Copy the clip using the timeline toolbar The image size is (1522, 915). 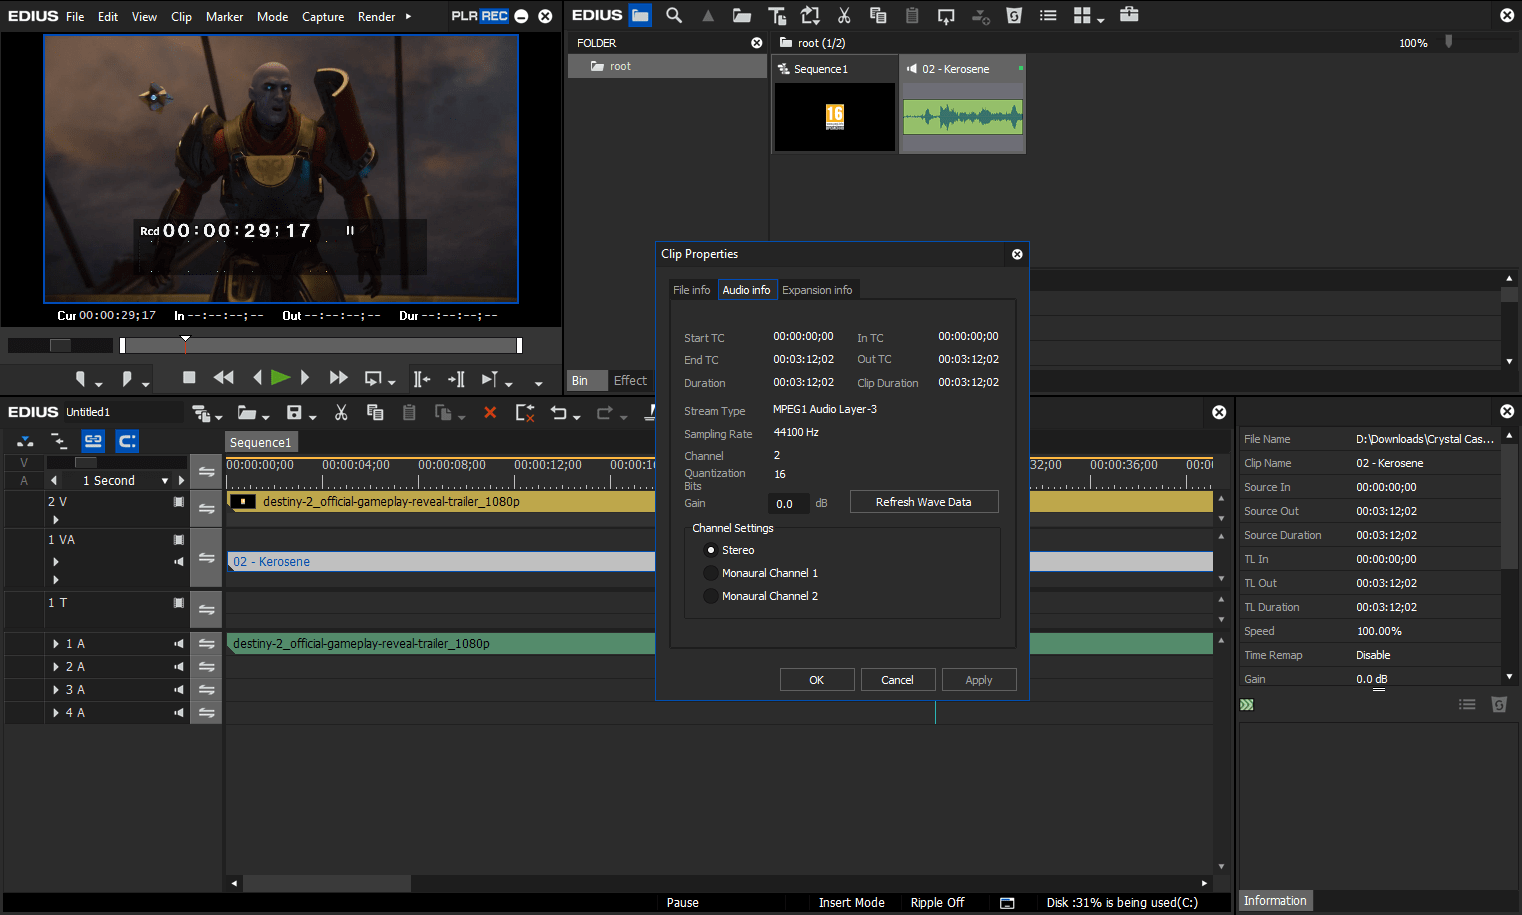tap(375, 412)
